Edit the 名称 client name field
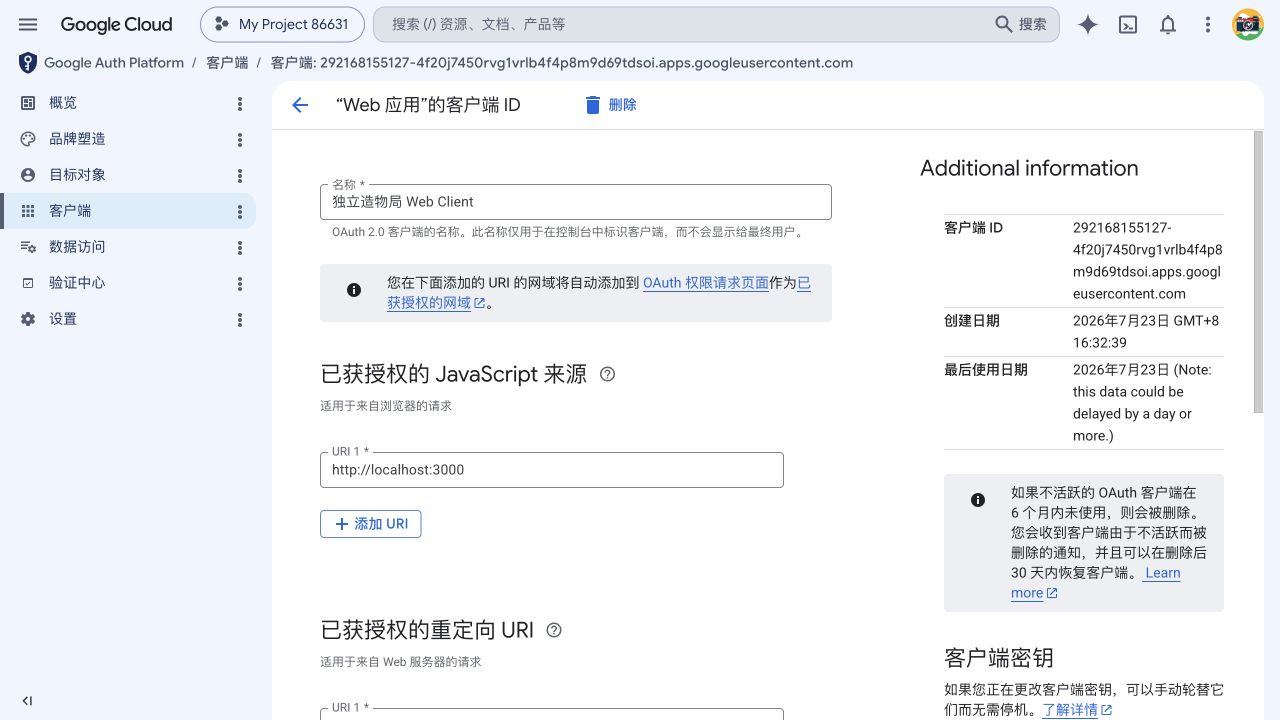 576,202
